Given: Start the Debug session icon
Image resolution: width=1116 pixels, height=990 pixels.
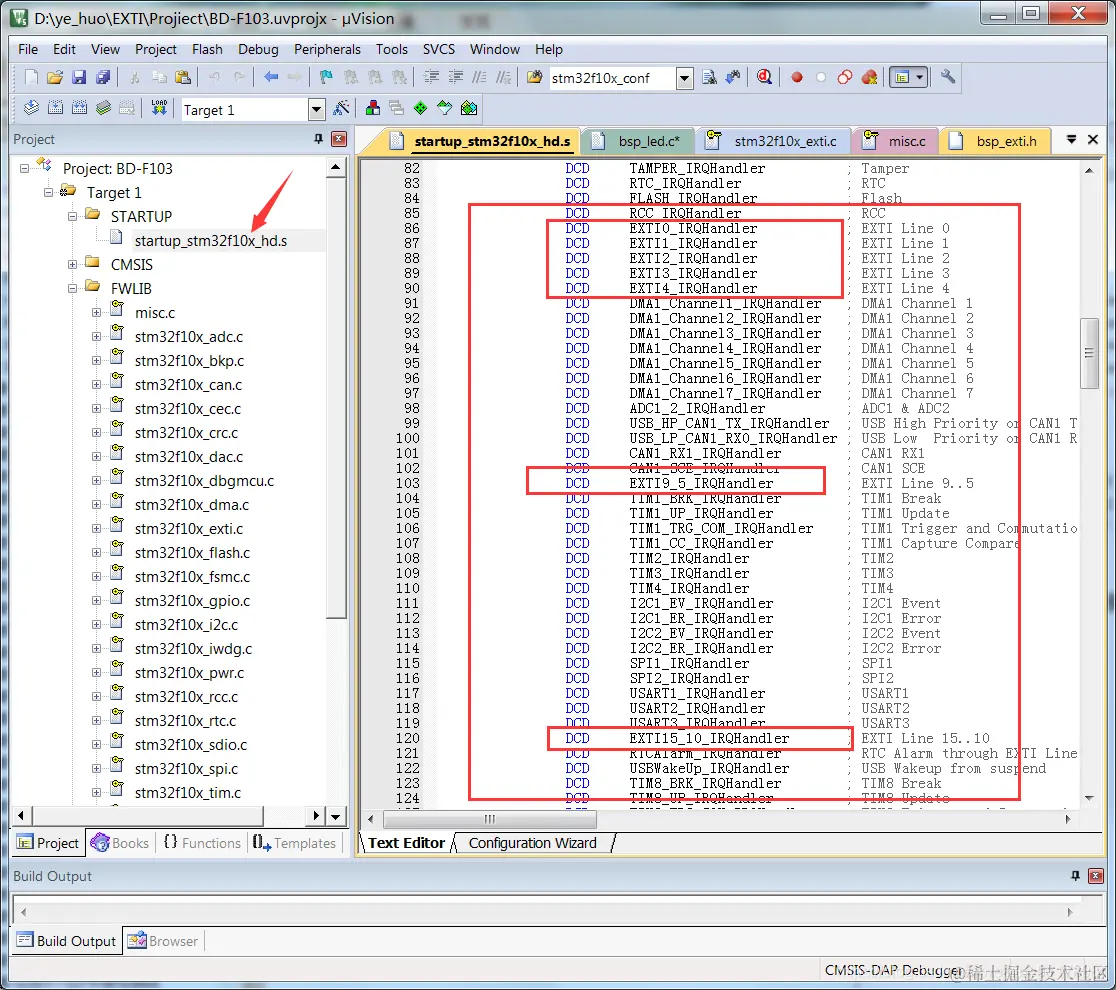Looking at the screenshot, I should 764,77.
